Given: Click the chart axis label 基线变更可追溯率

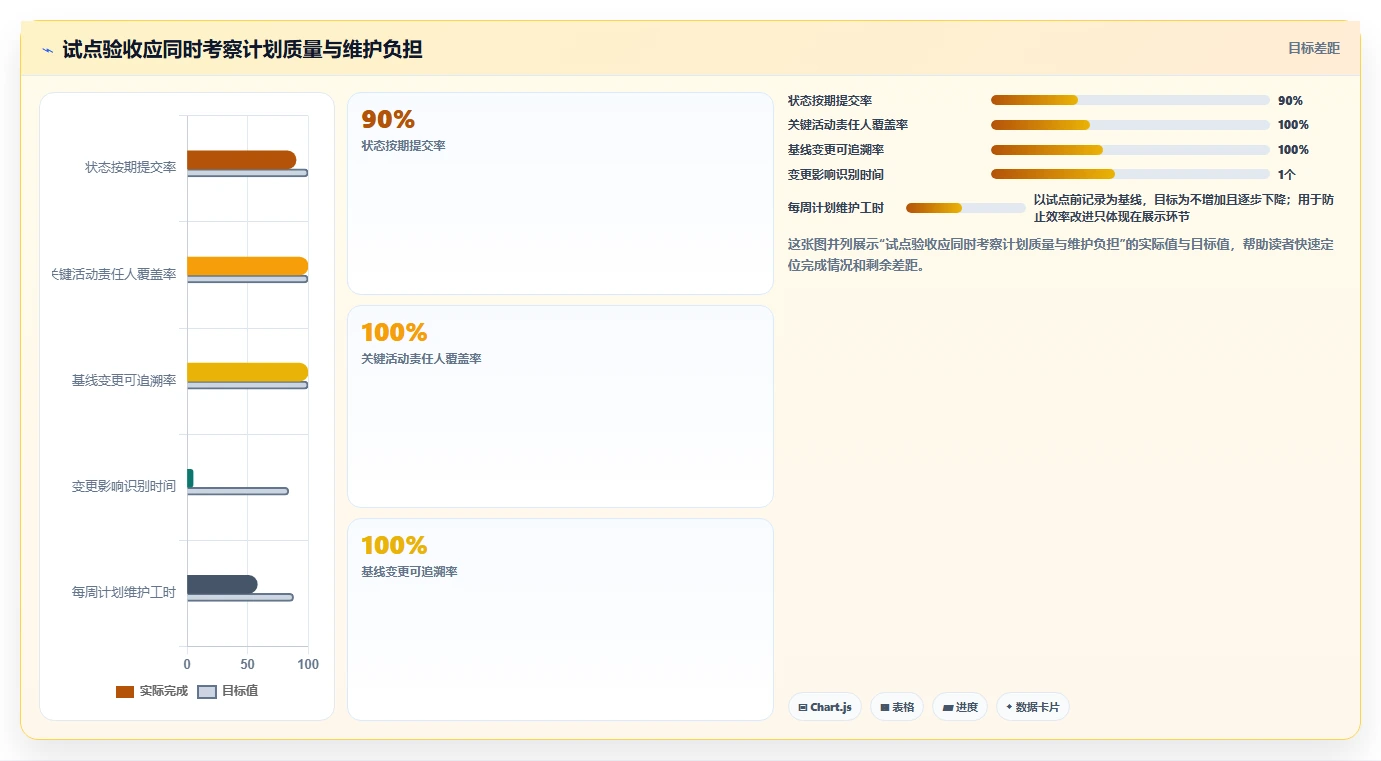Looking at the screenshot, I should pos(124,380).
